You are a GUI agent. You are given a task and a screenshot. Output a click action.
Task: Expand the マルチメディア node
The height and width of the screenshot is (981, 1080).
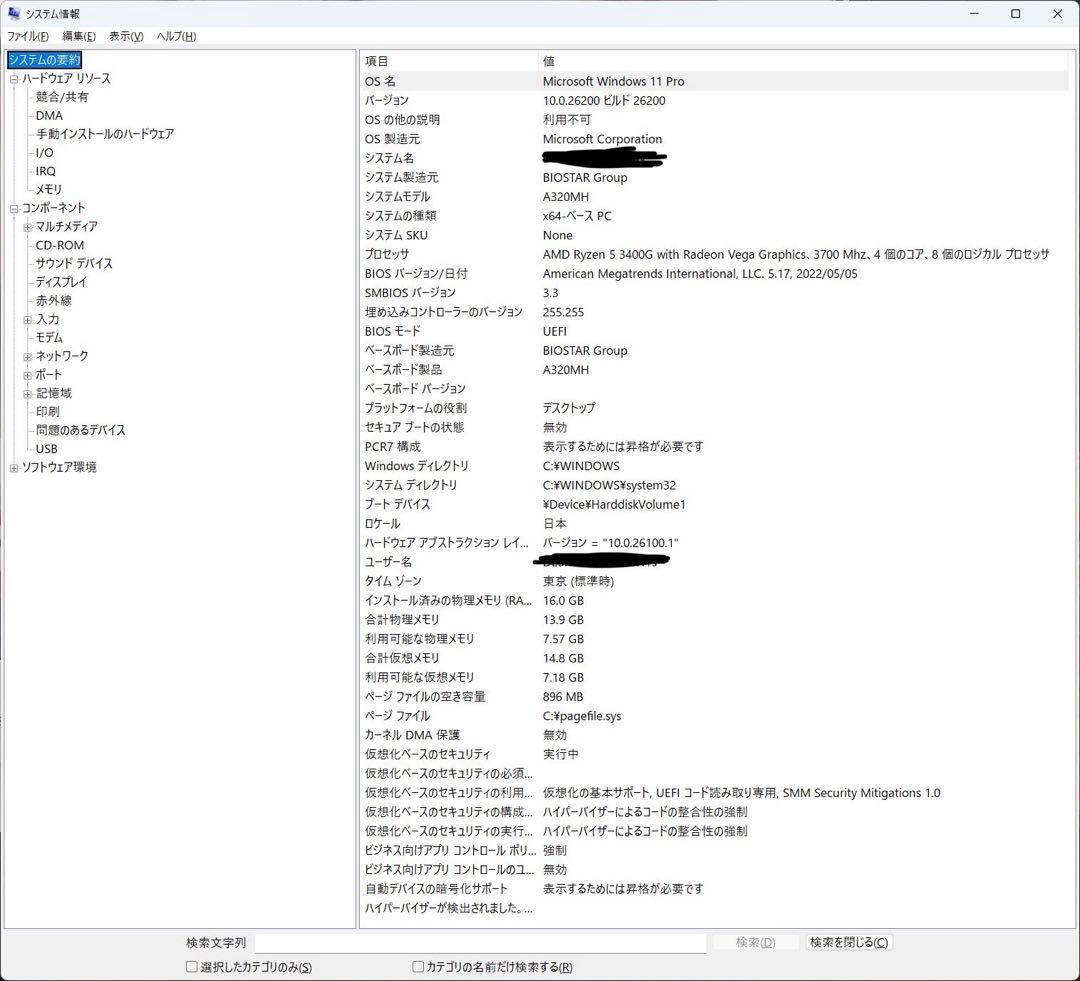[x=26, y=226]
